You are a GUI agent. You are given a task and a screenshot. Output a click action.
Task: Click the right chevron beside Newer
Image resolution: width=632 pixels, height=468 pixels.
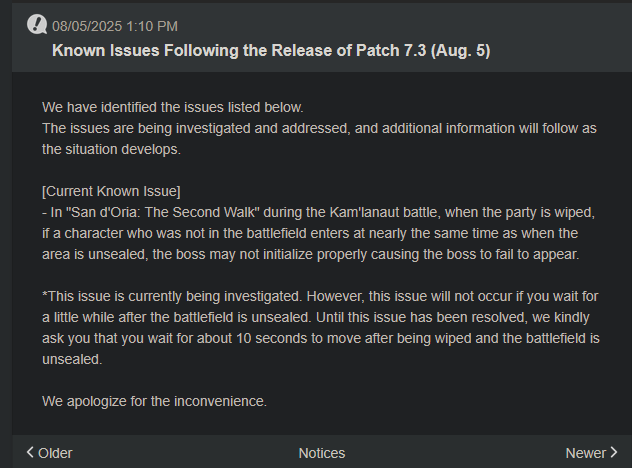(x=613, y=452)
